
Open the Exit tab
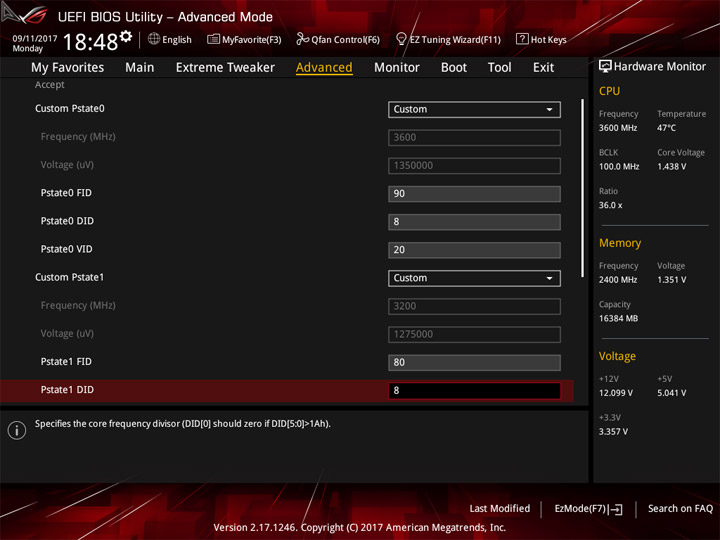point(543,68)
